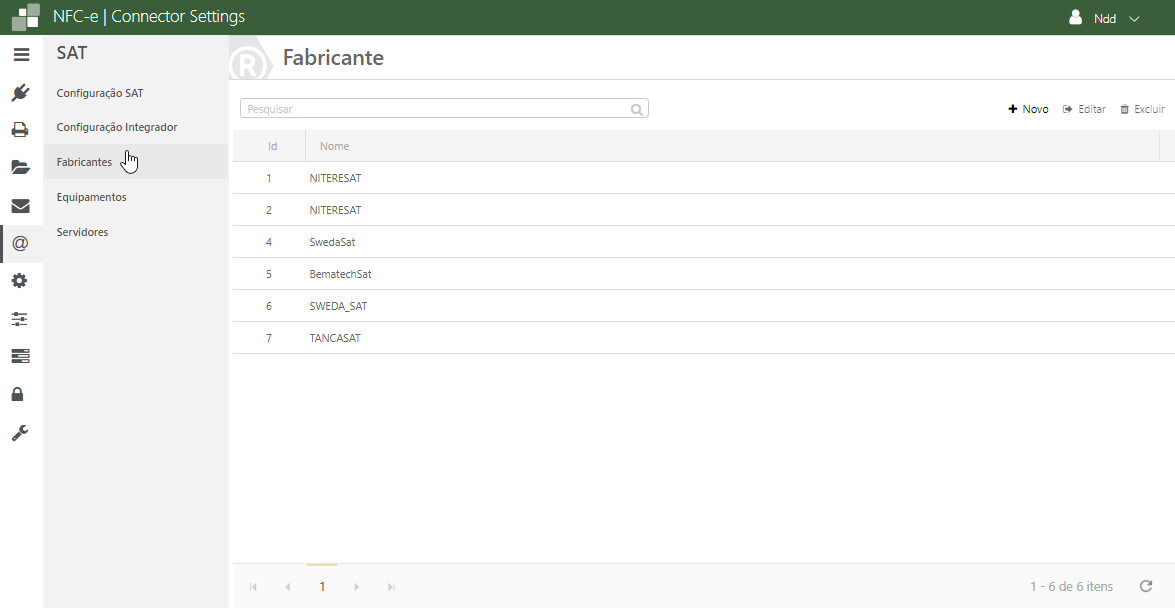
Task: Select the printer icon in sidebar
Action: [x=20, y=130]
